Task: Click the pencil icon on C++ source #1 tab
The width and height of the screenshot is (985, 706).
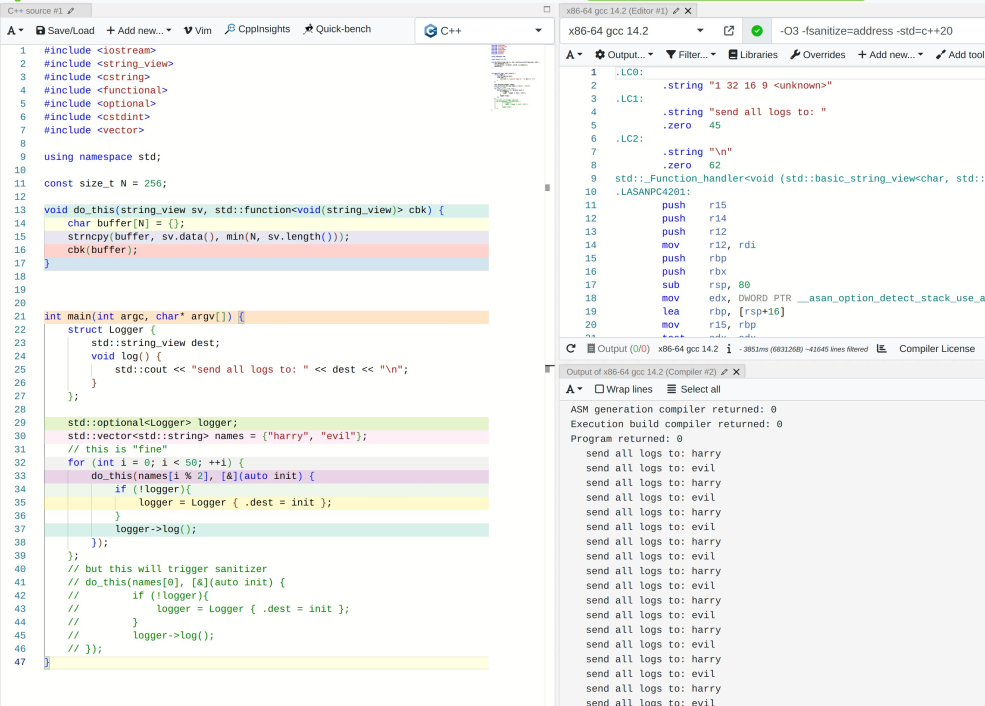Action: point(71,11)
